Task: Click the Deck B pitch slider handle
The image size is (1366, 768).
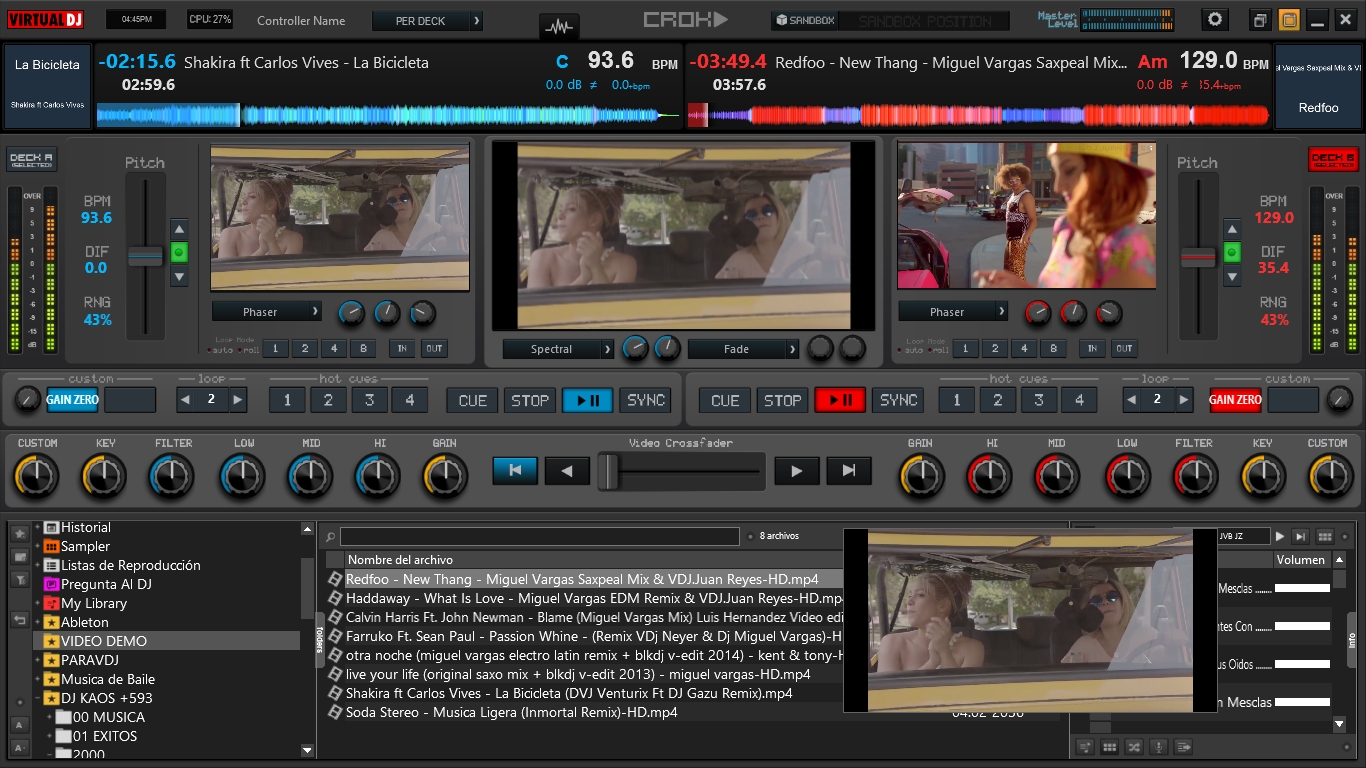Action: [x=1198, y=257]
